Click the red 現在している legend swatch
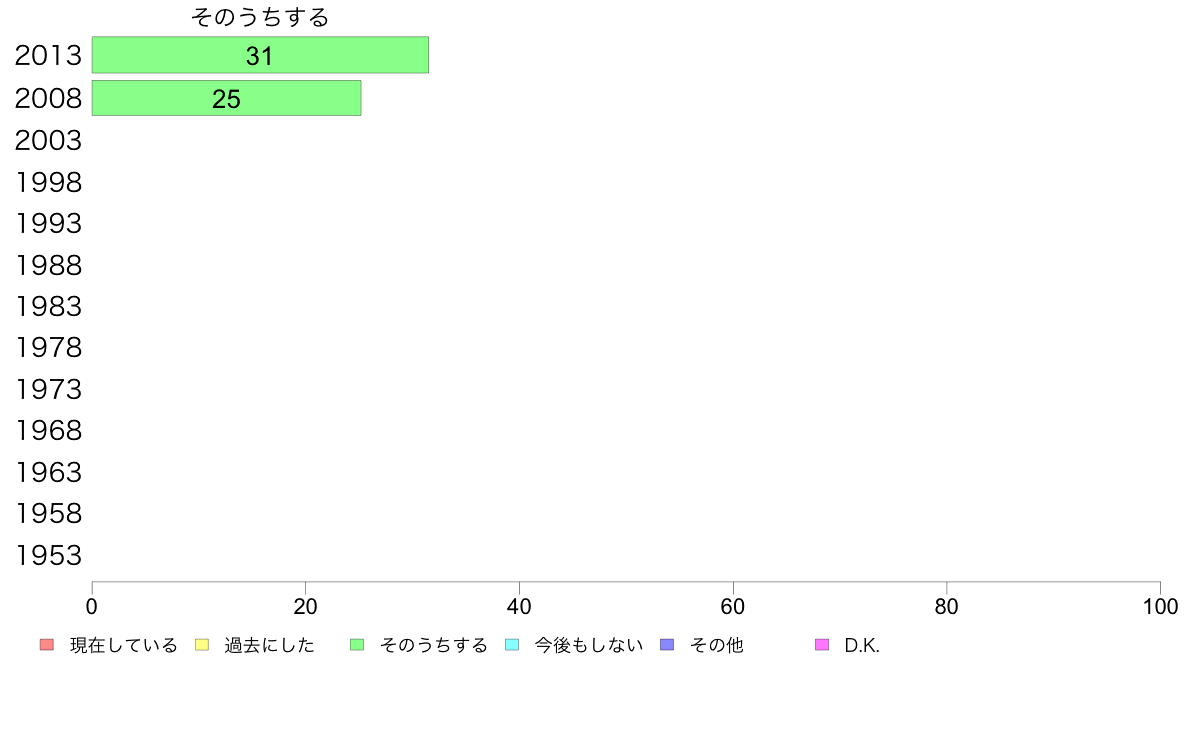This screenshot has height=736, width=1188. (x=47, y=645)
